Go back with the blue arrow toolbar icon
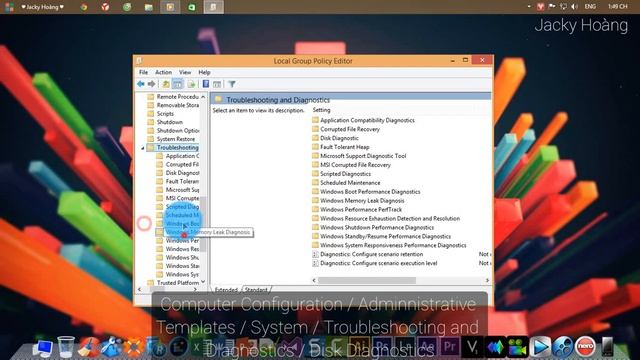 click(x=141, y=84)
